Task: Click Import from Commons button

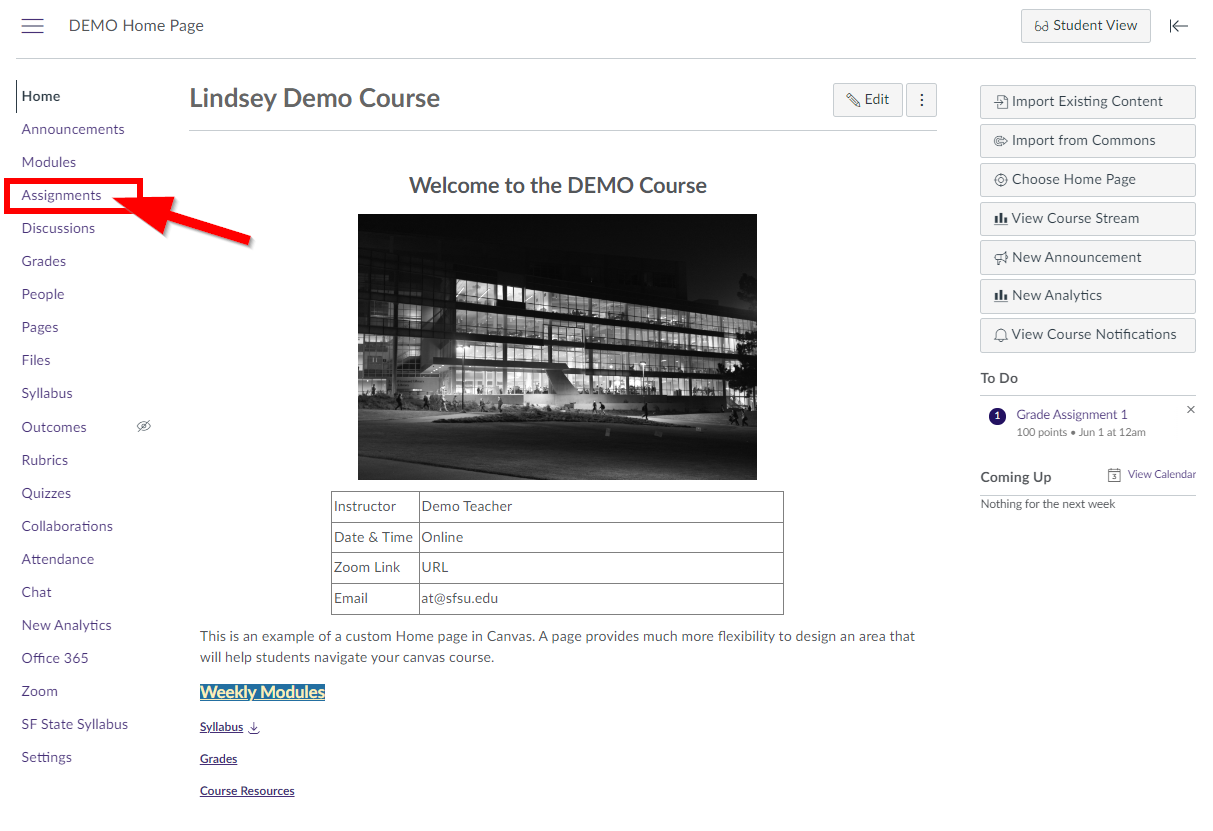Action: 1088,141
